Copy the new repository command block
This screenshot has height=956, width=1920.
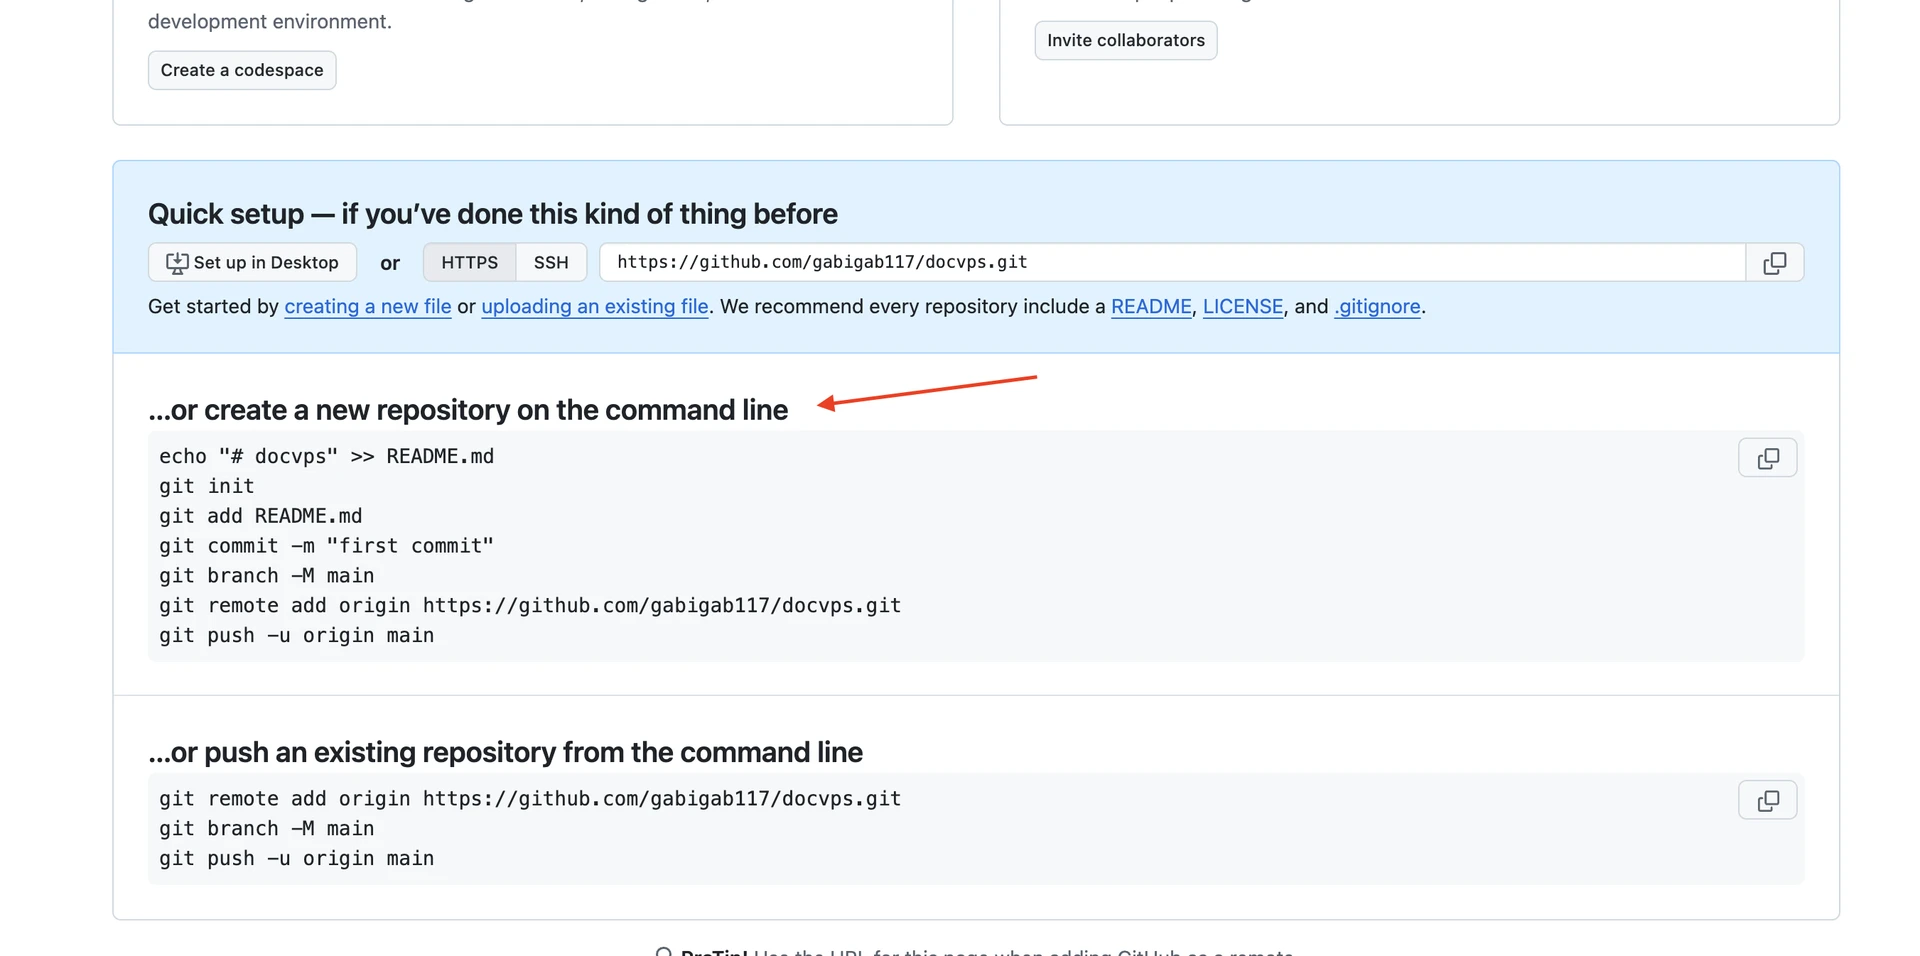point(1767,458)
